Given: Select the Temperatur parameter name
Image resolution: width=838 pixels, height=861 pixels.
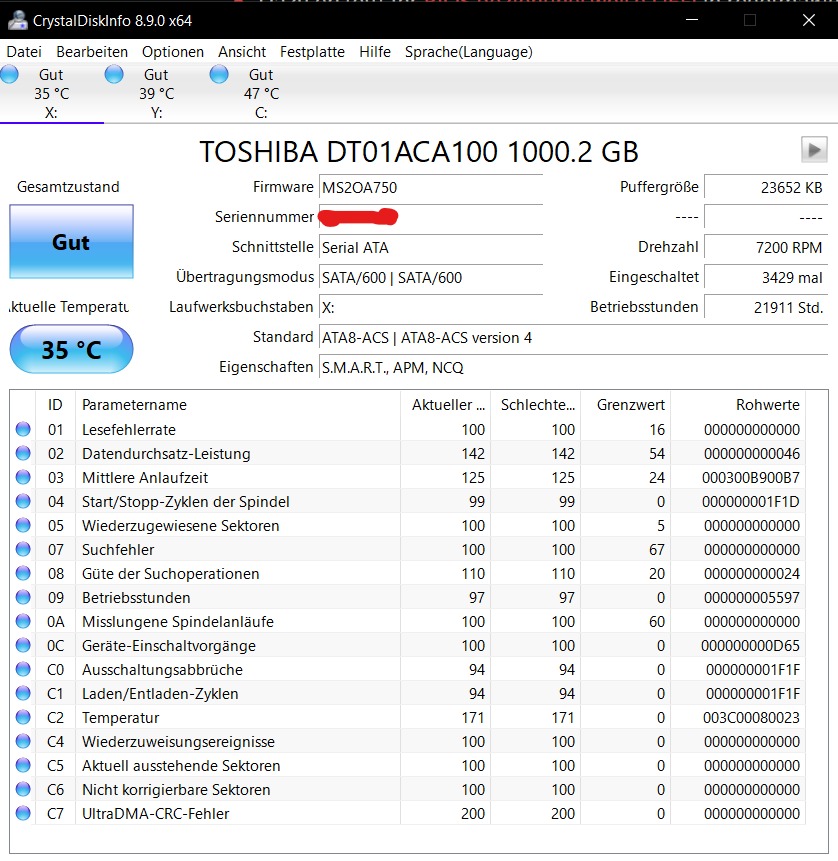Looking at the screenshot, I should [x=121, y=718].
